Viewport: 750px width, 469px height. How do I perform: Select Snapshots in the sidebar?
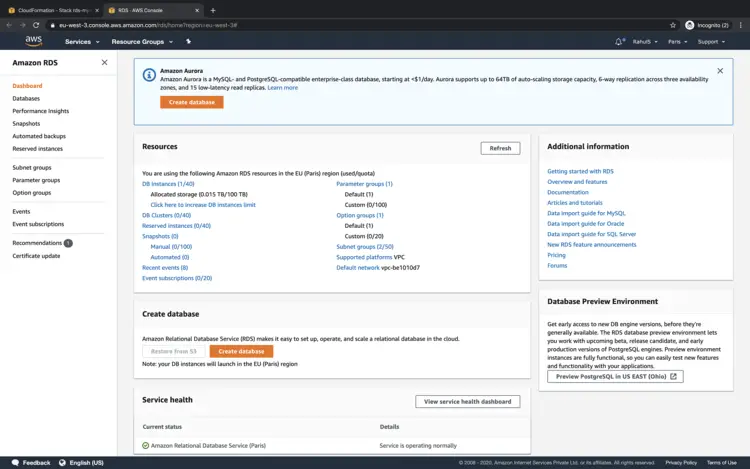pyautogui.click(x=26, y=123)
